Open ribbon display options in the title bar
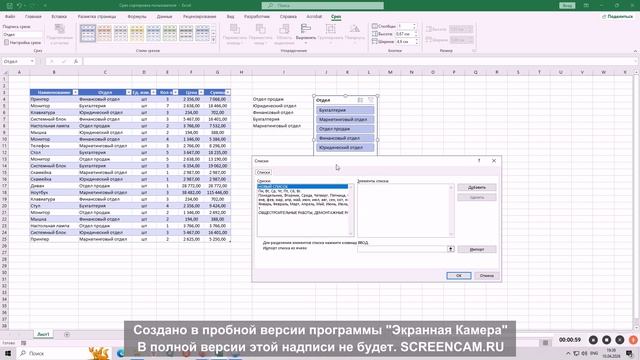This screenshot has width=640, height=360. point(586,6)
